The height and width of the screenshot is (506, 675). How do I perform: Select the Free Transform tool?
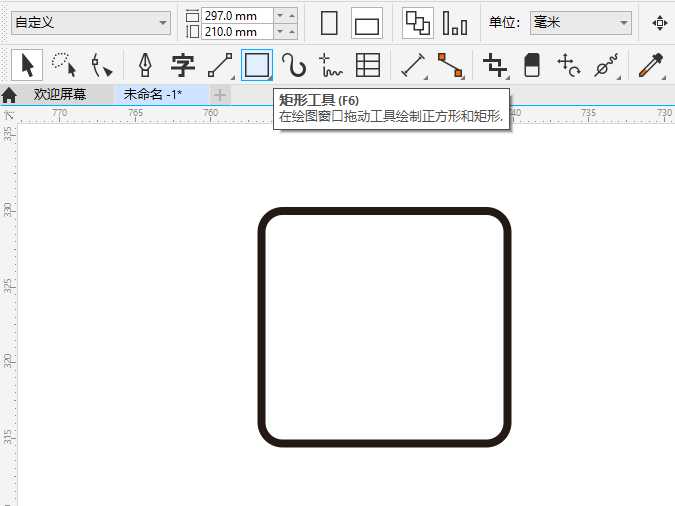[x=568, y=65]
